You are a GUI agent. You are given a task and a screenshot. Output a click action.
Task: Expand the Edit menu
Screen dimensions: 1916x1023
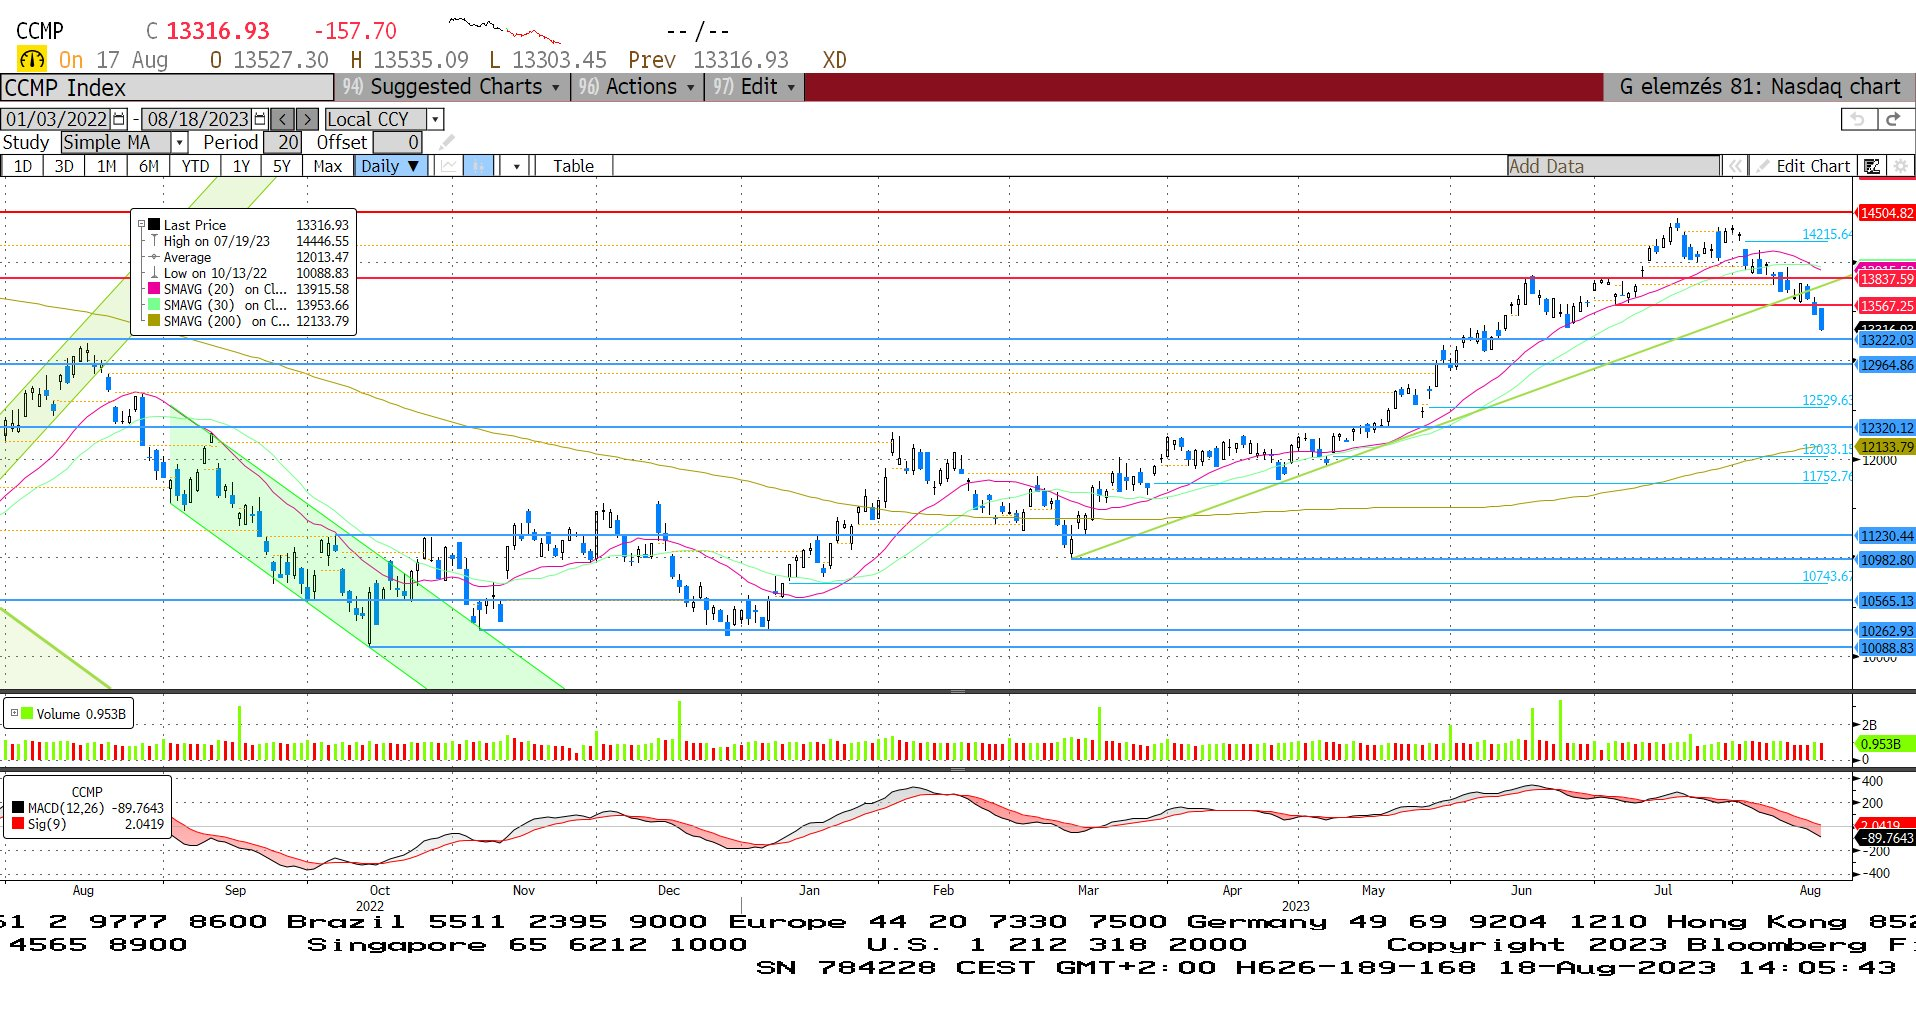(x=755, y=87)
